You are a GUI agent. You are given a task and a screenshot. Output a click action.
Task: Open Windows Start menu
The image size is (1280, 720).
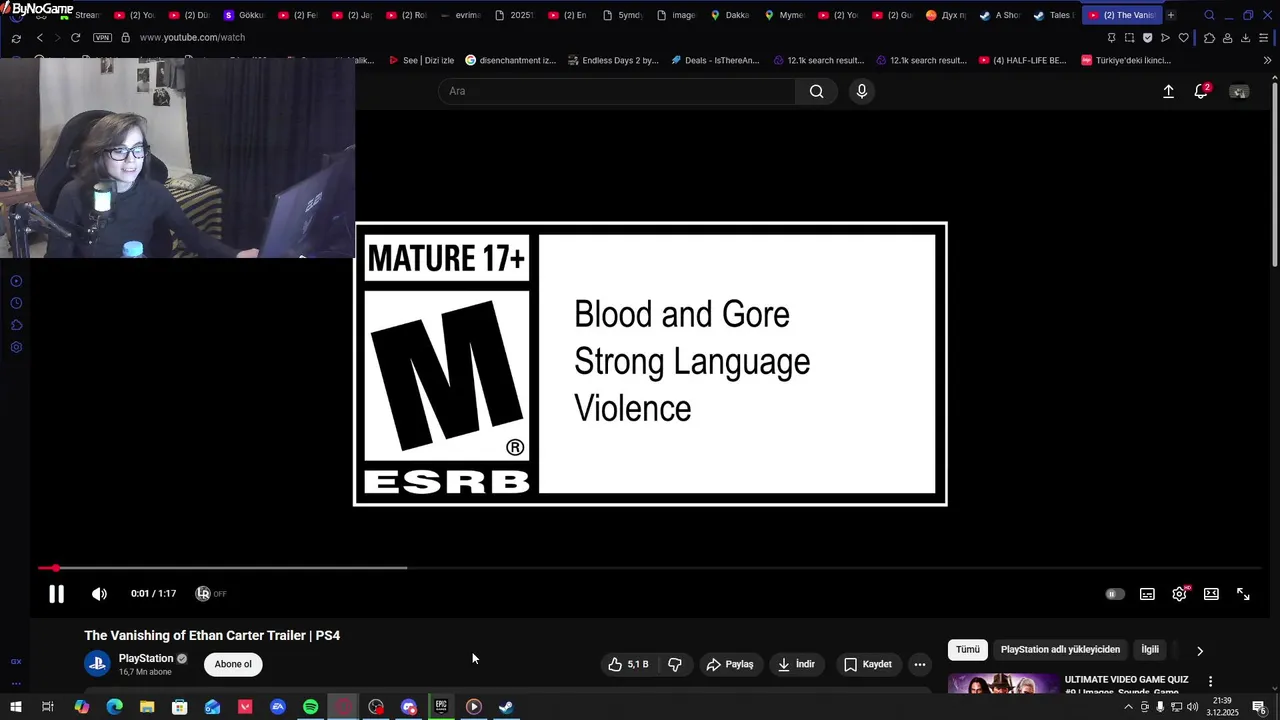pos(16,707)
